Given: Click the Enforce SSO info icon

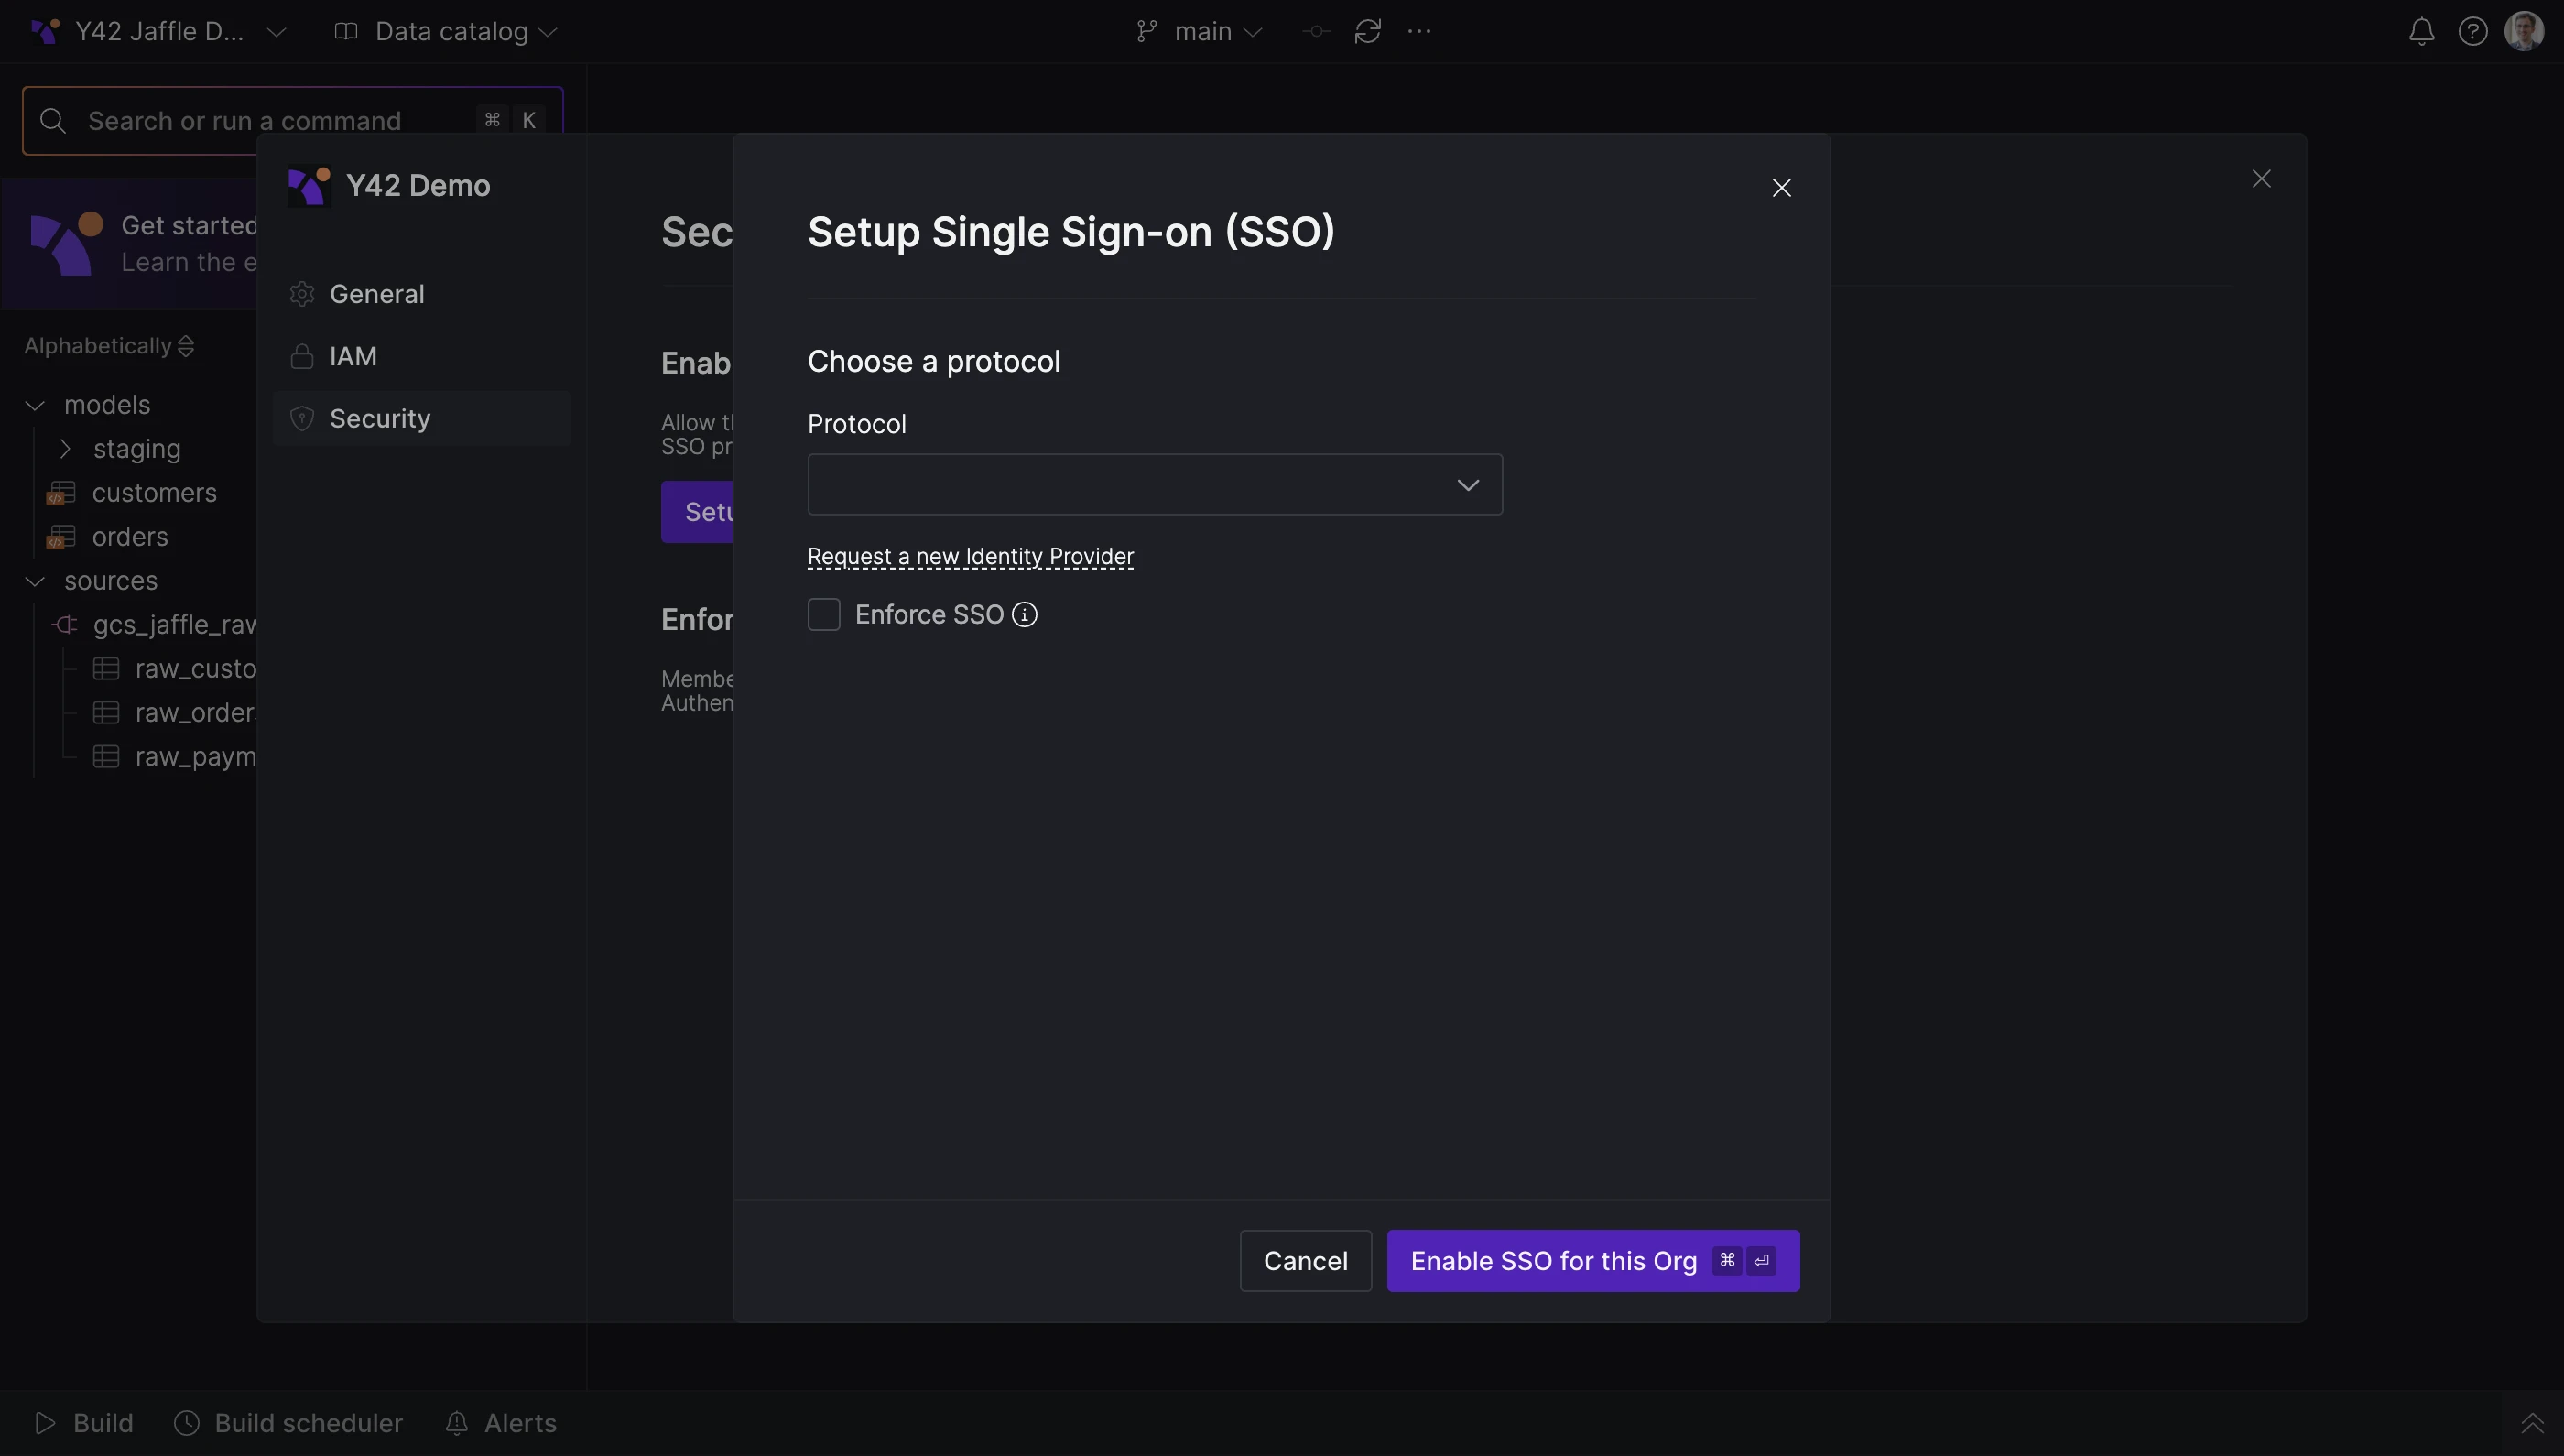Looking at the screenshot, I should pyautogui.click(x=1024, y=615).
